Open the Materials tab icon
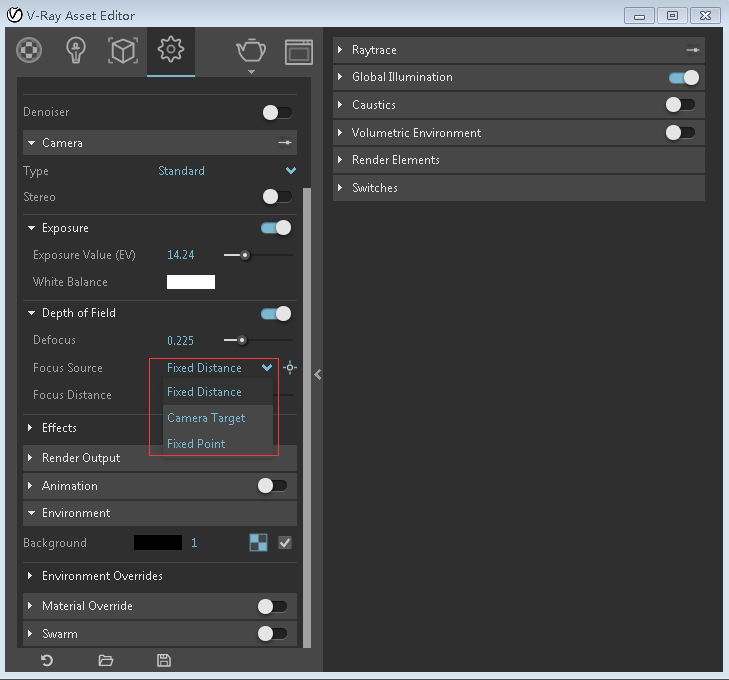Image resolution: width=729 pixels, height=680 pixels. pos(30,50)
